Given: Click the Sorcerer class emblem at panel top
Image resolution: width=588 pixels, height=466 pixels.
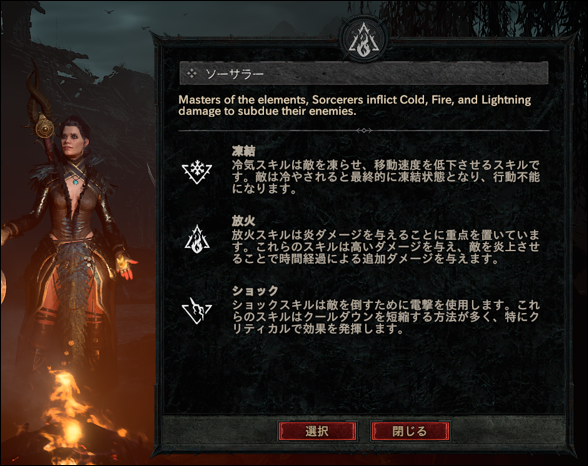Looking at the screenshot, I should click(363, 39).
